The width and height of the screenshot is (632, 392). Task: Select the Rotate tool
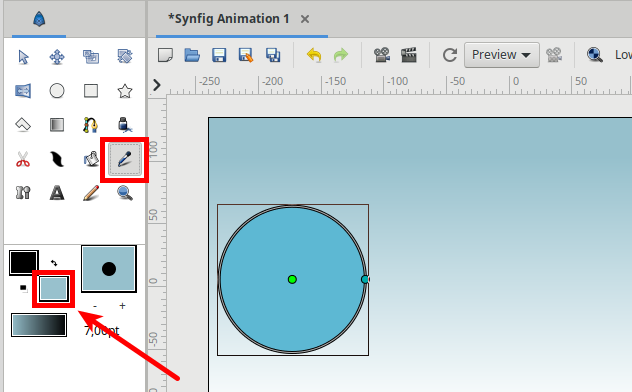pyautogui.click(x=125, y=57)
